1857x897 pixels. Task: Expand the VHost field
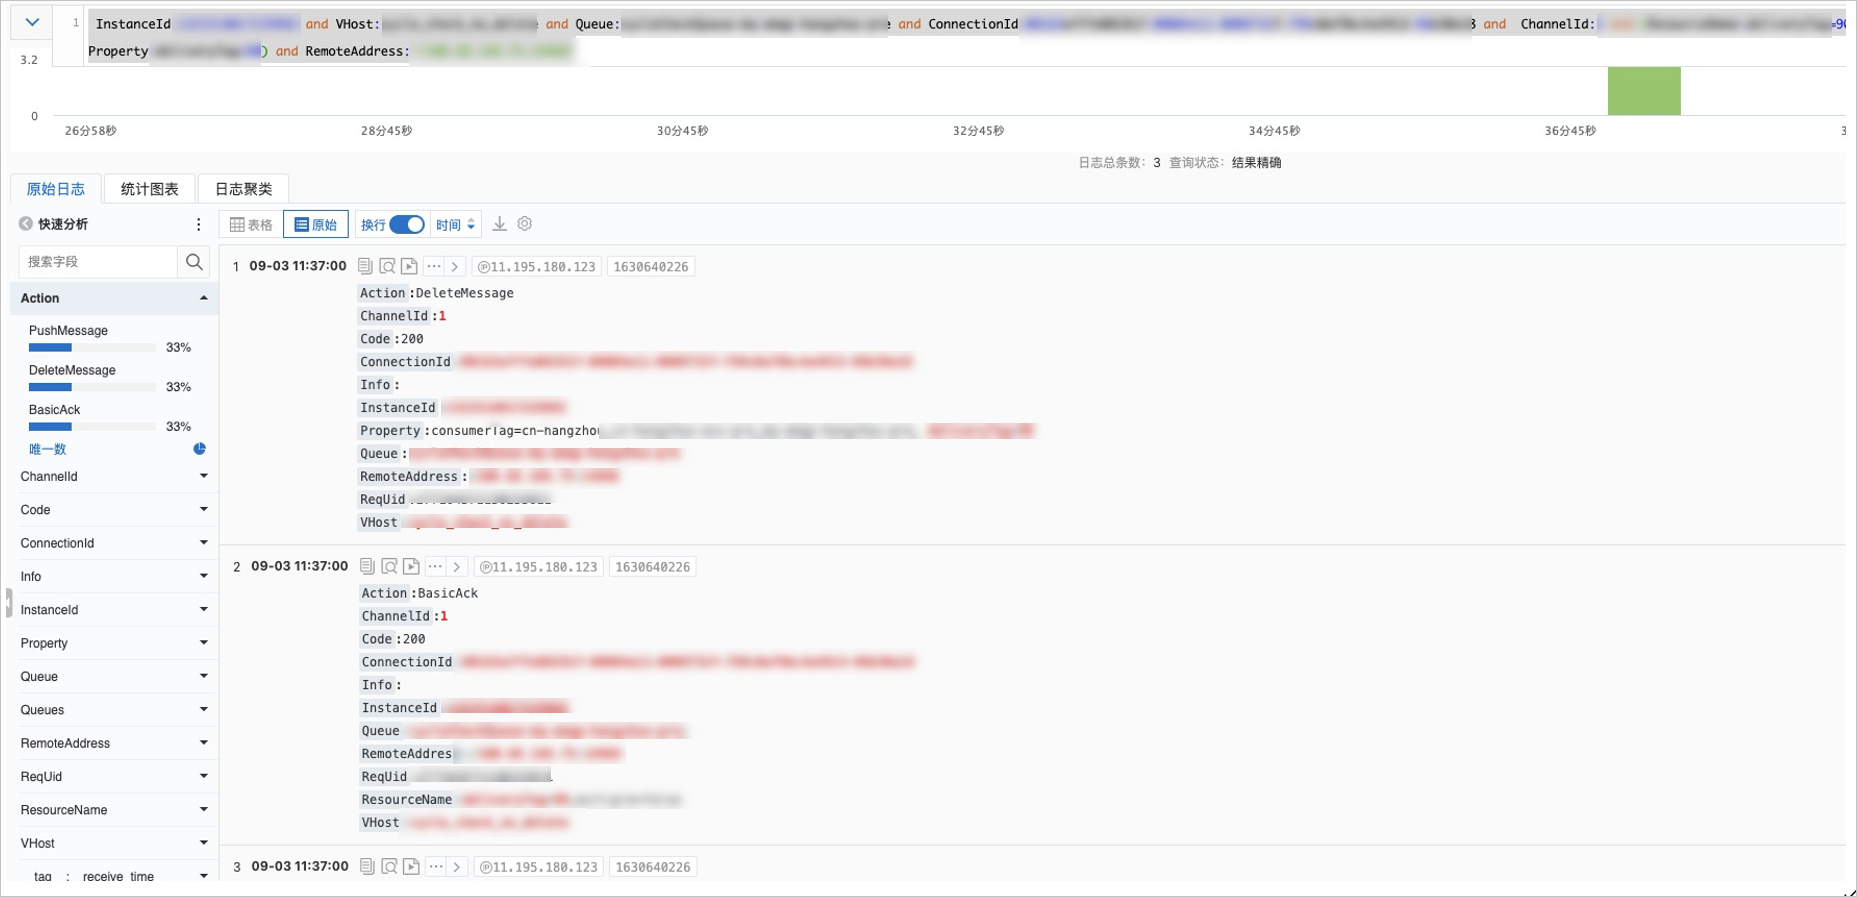(x=204, y=843)
